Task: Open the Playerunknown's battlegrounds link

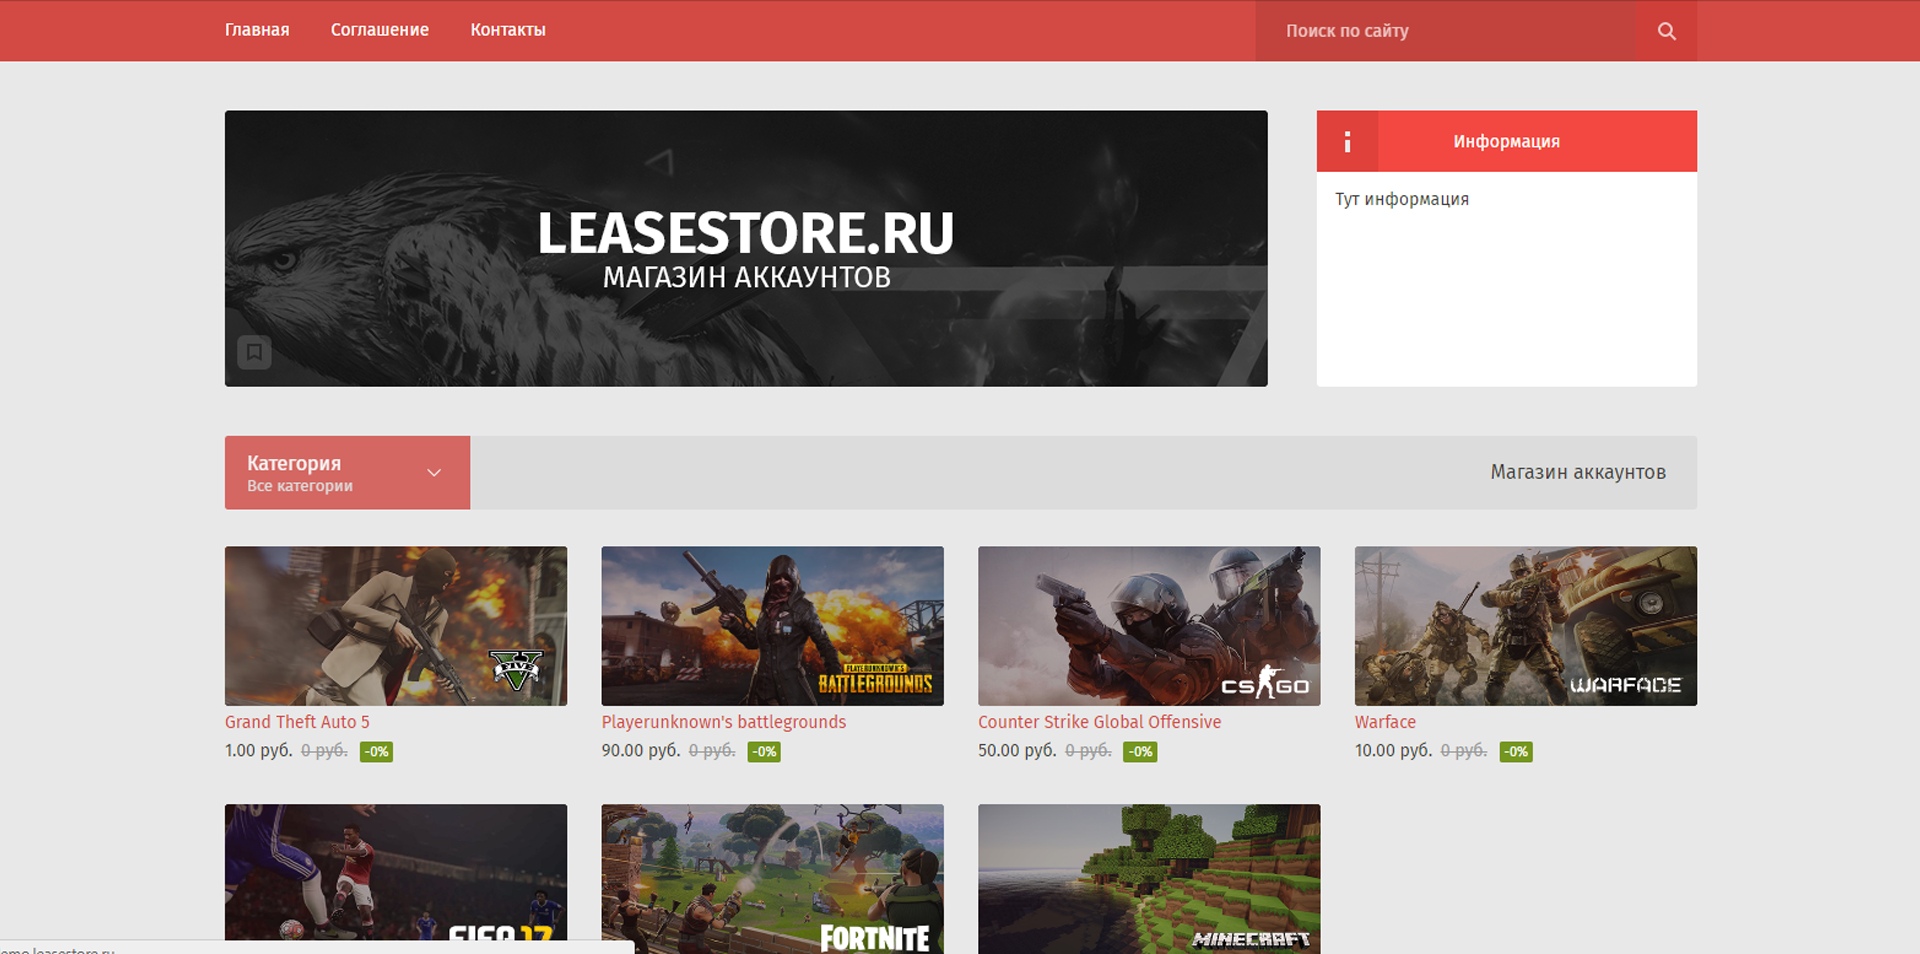Action: pyautogui.click(x=723, y=722)
